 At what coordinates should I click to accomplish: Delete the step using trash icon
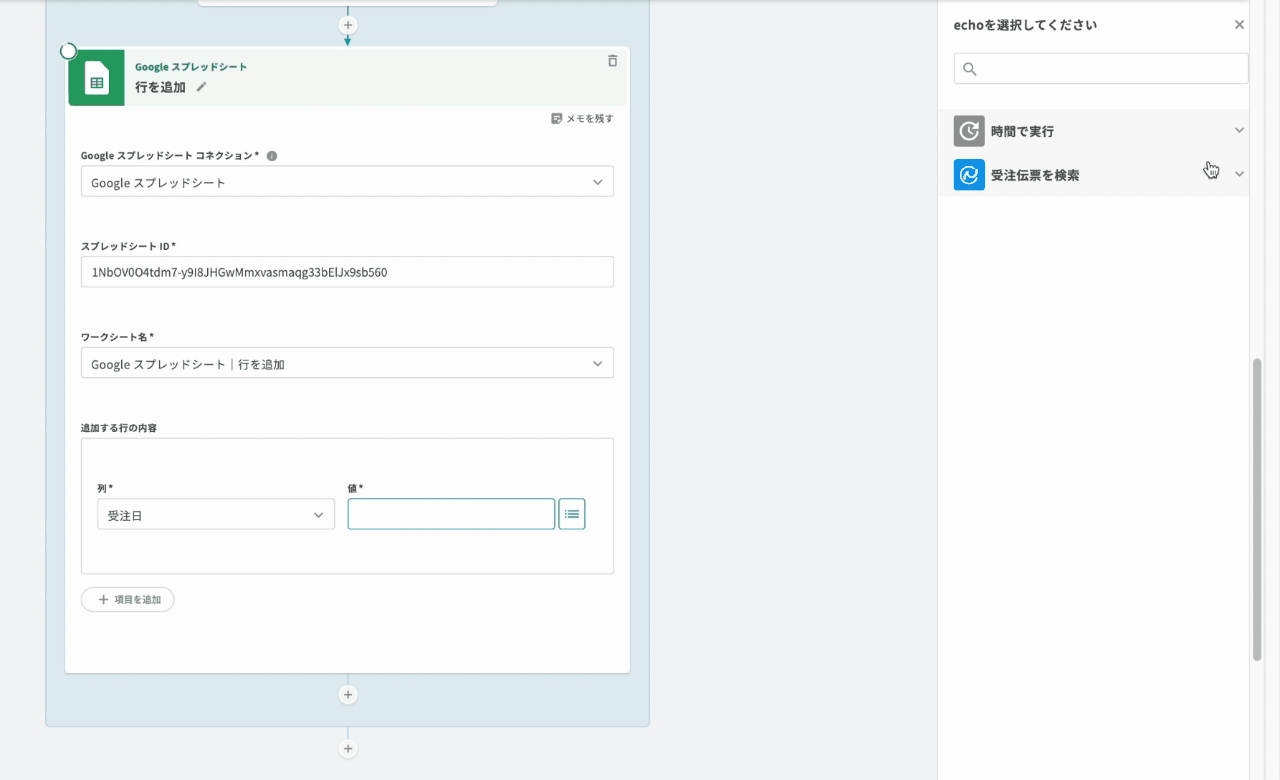click(612, 61)
